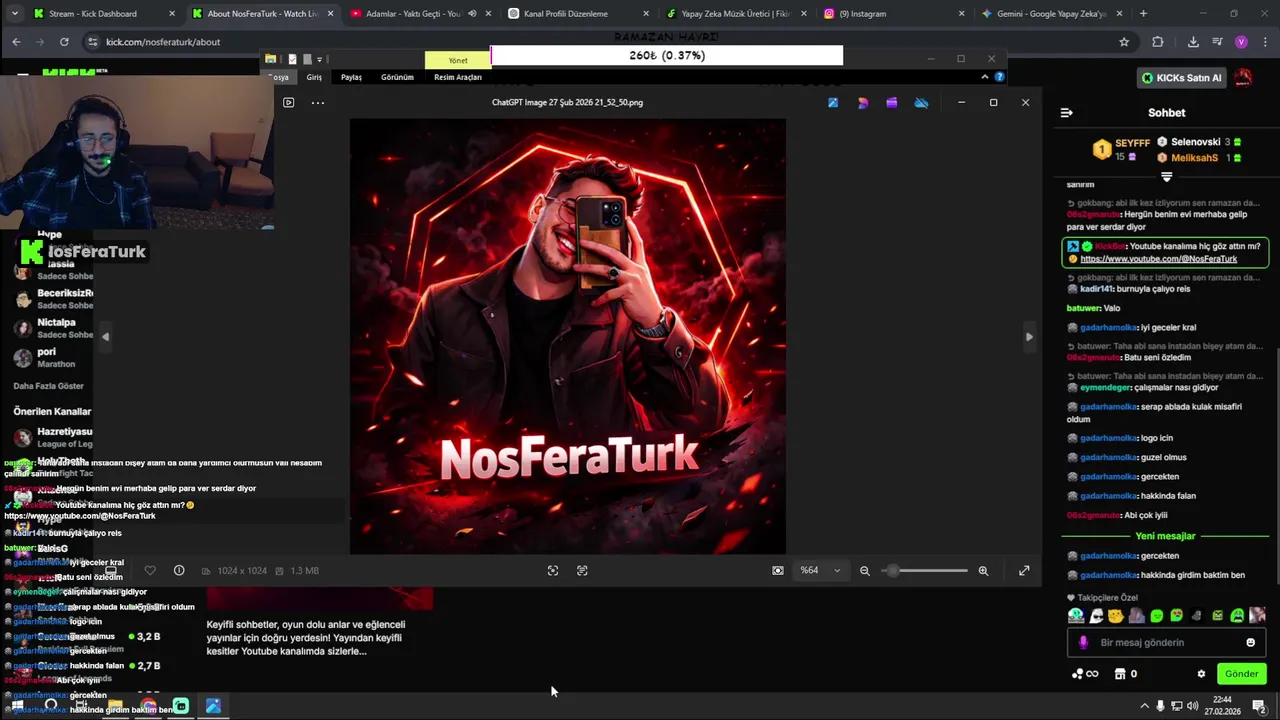This screenshot has height=720, width=1280.
Task: Open the three-dot more options menu in Photos
Action: 318,102
